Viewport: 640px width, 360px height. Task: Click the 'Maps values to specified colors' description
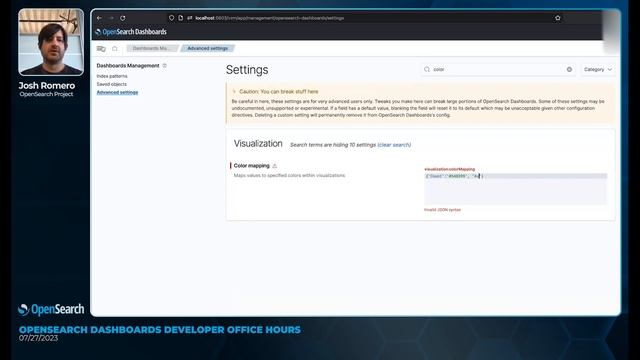[x=289, y=176]
